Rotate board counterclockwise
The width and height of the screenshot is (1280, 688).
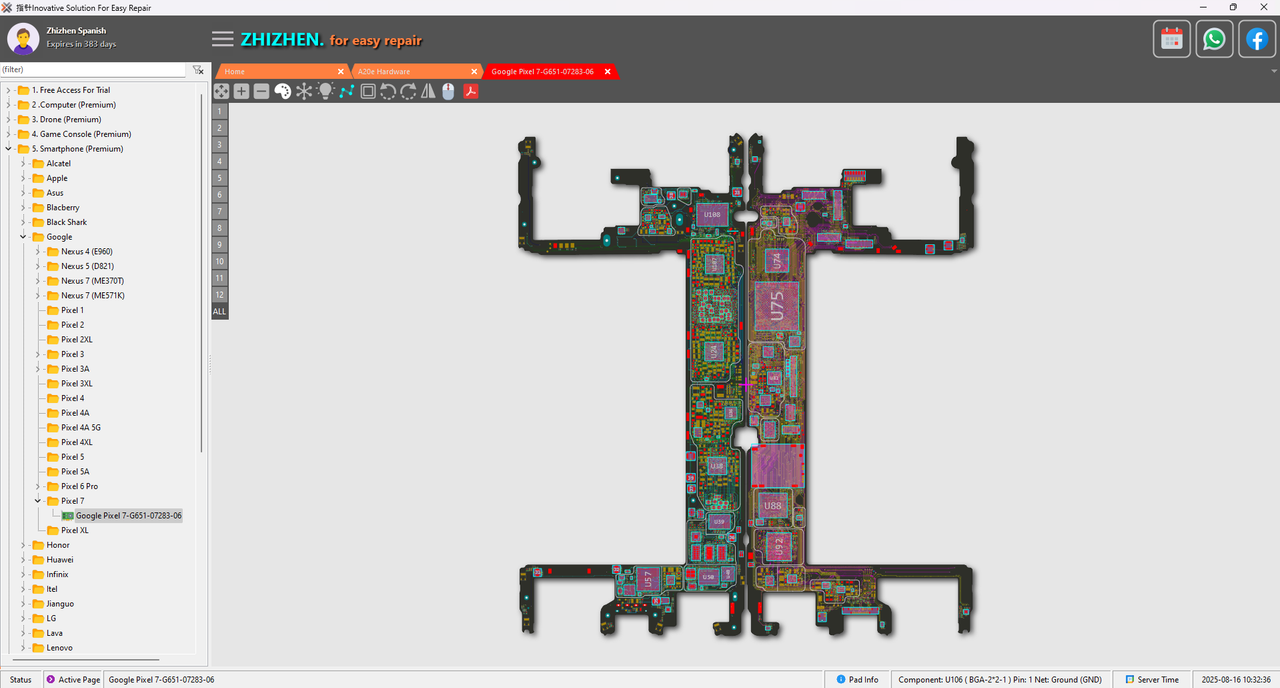388,91
